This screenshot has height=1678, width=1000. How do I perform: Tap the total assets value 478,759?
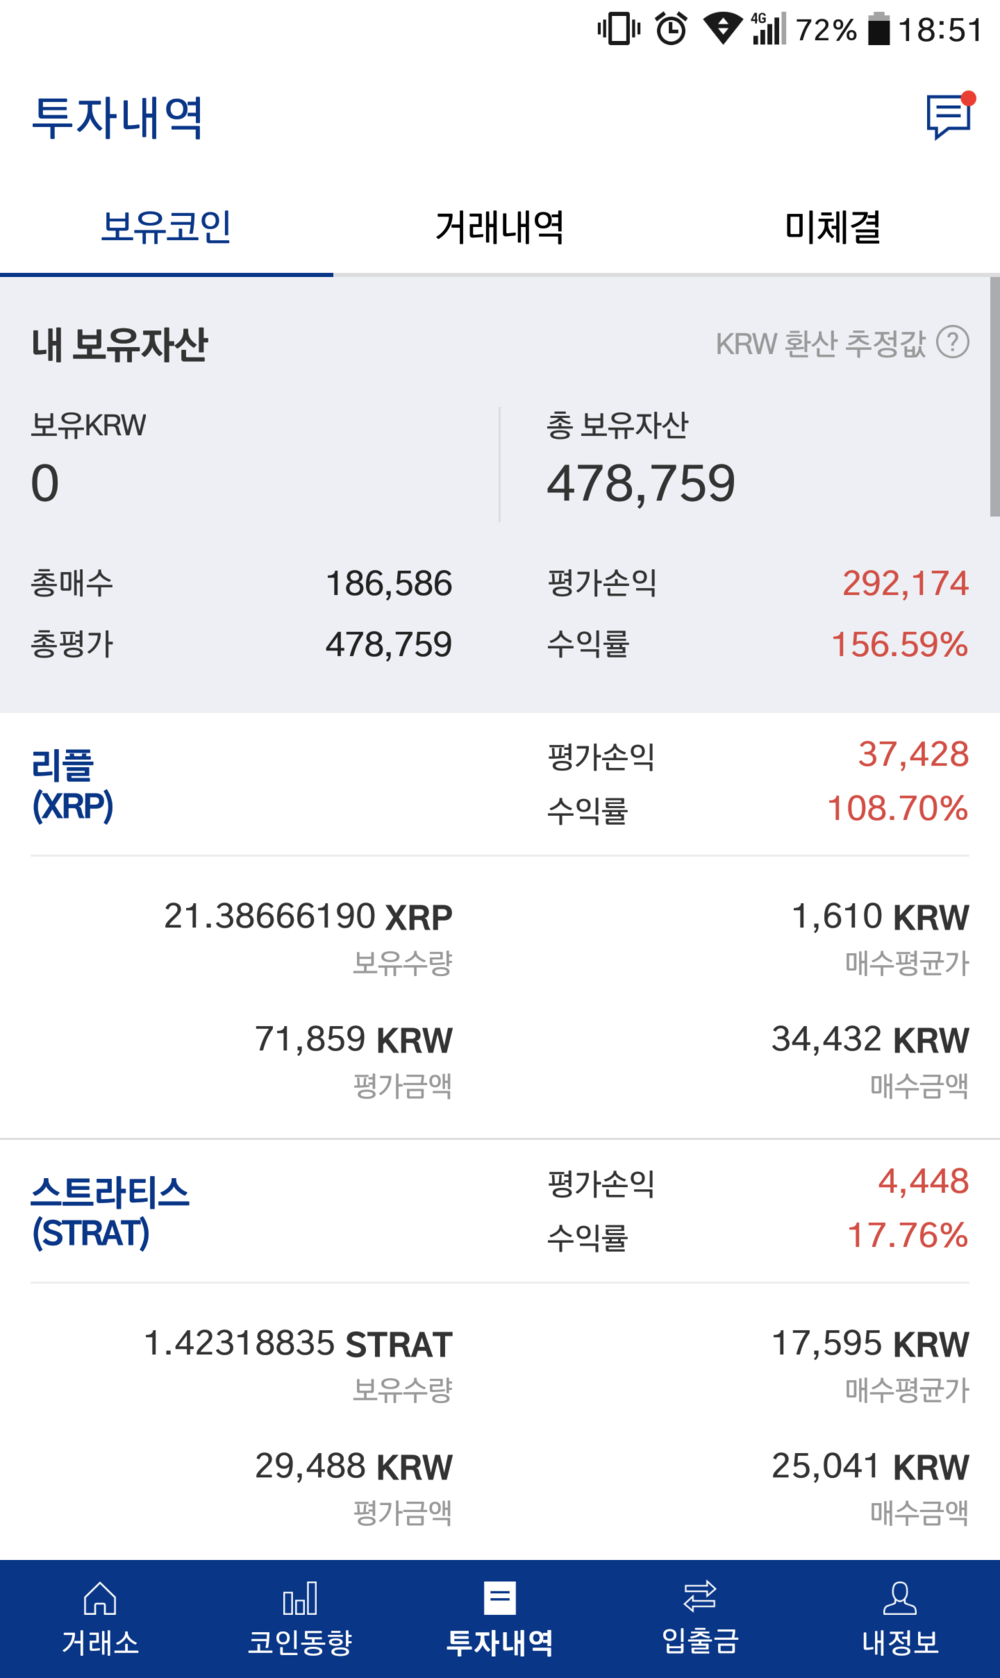point(641,484)
